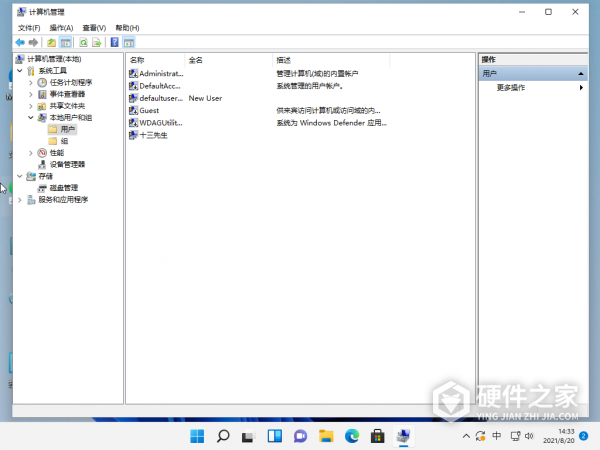Screen dimensions: 600x450
Task: Open Task View on taskbar
Action: click(248, 436)
